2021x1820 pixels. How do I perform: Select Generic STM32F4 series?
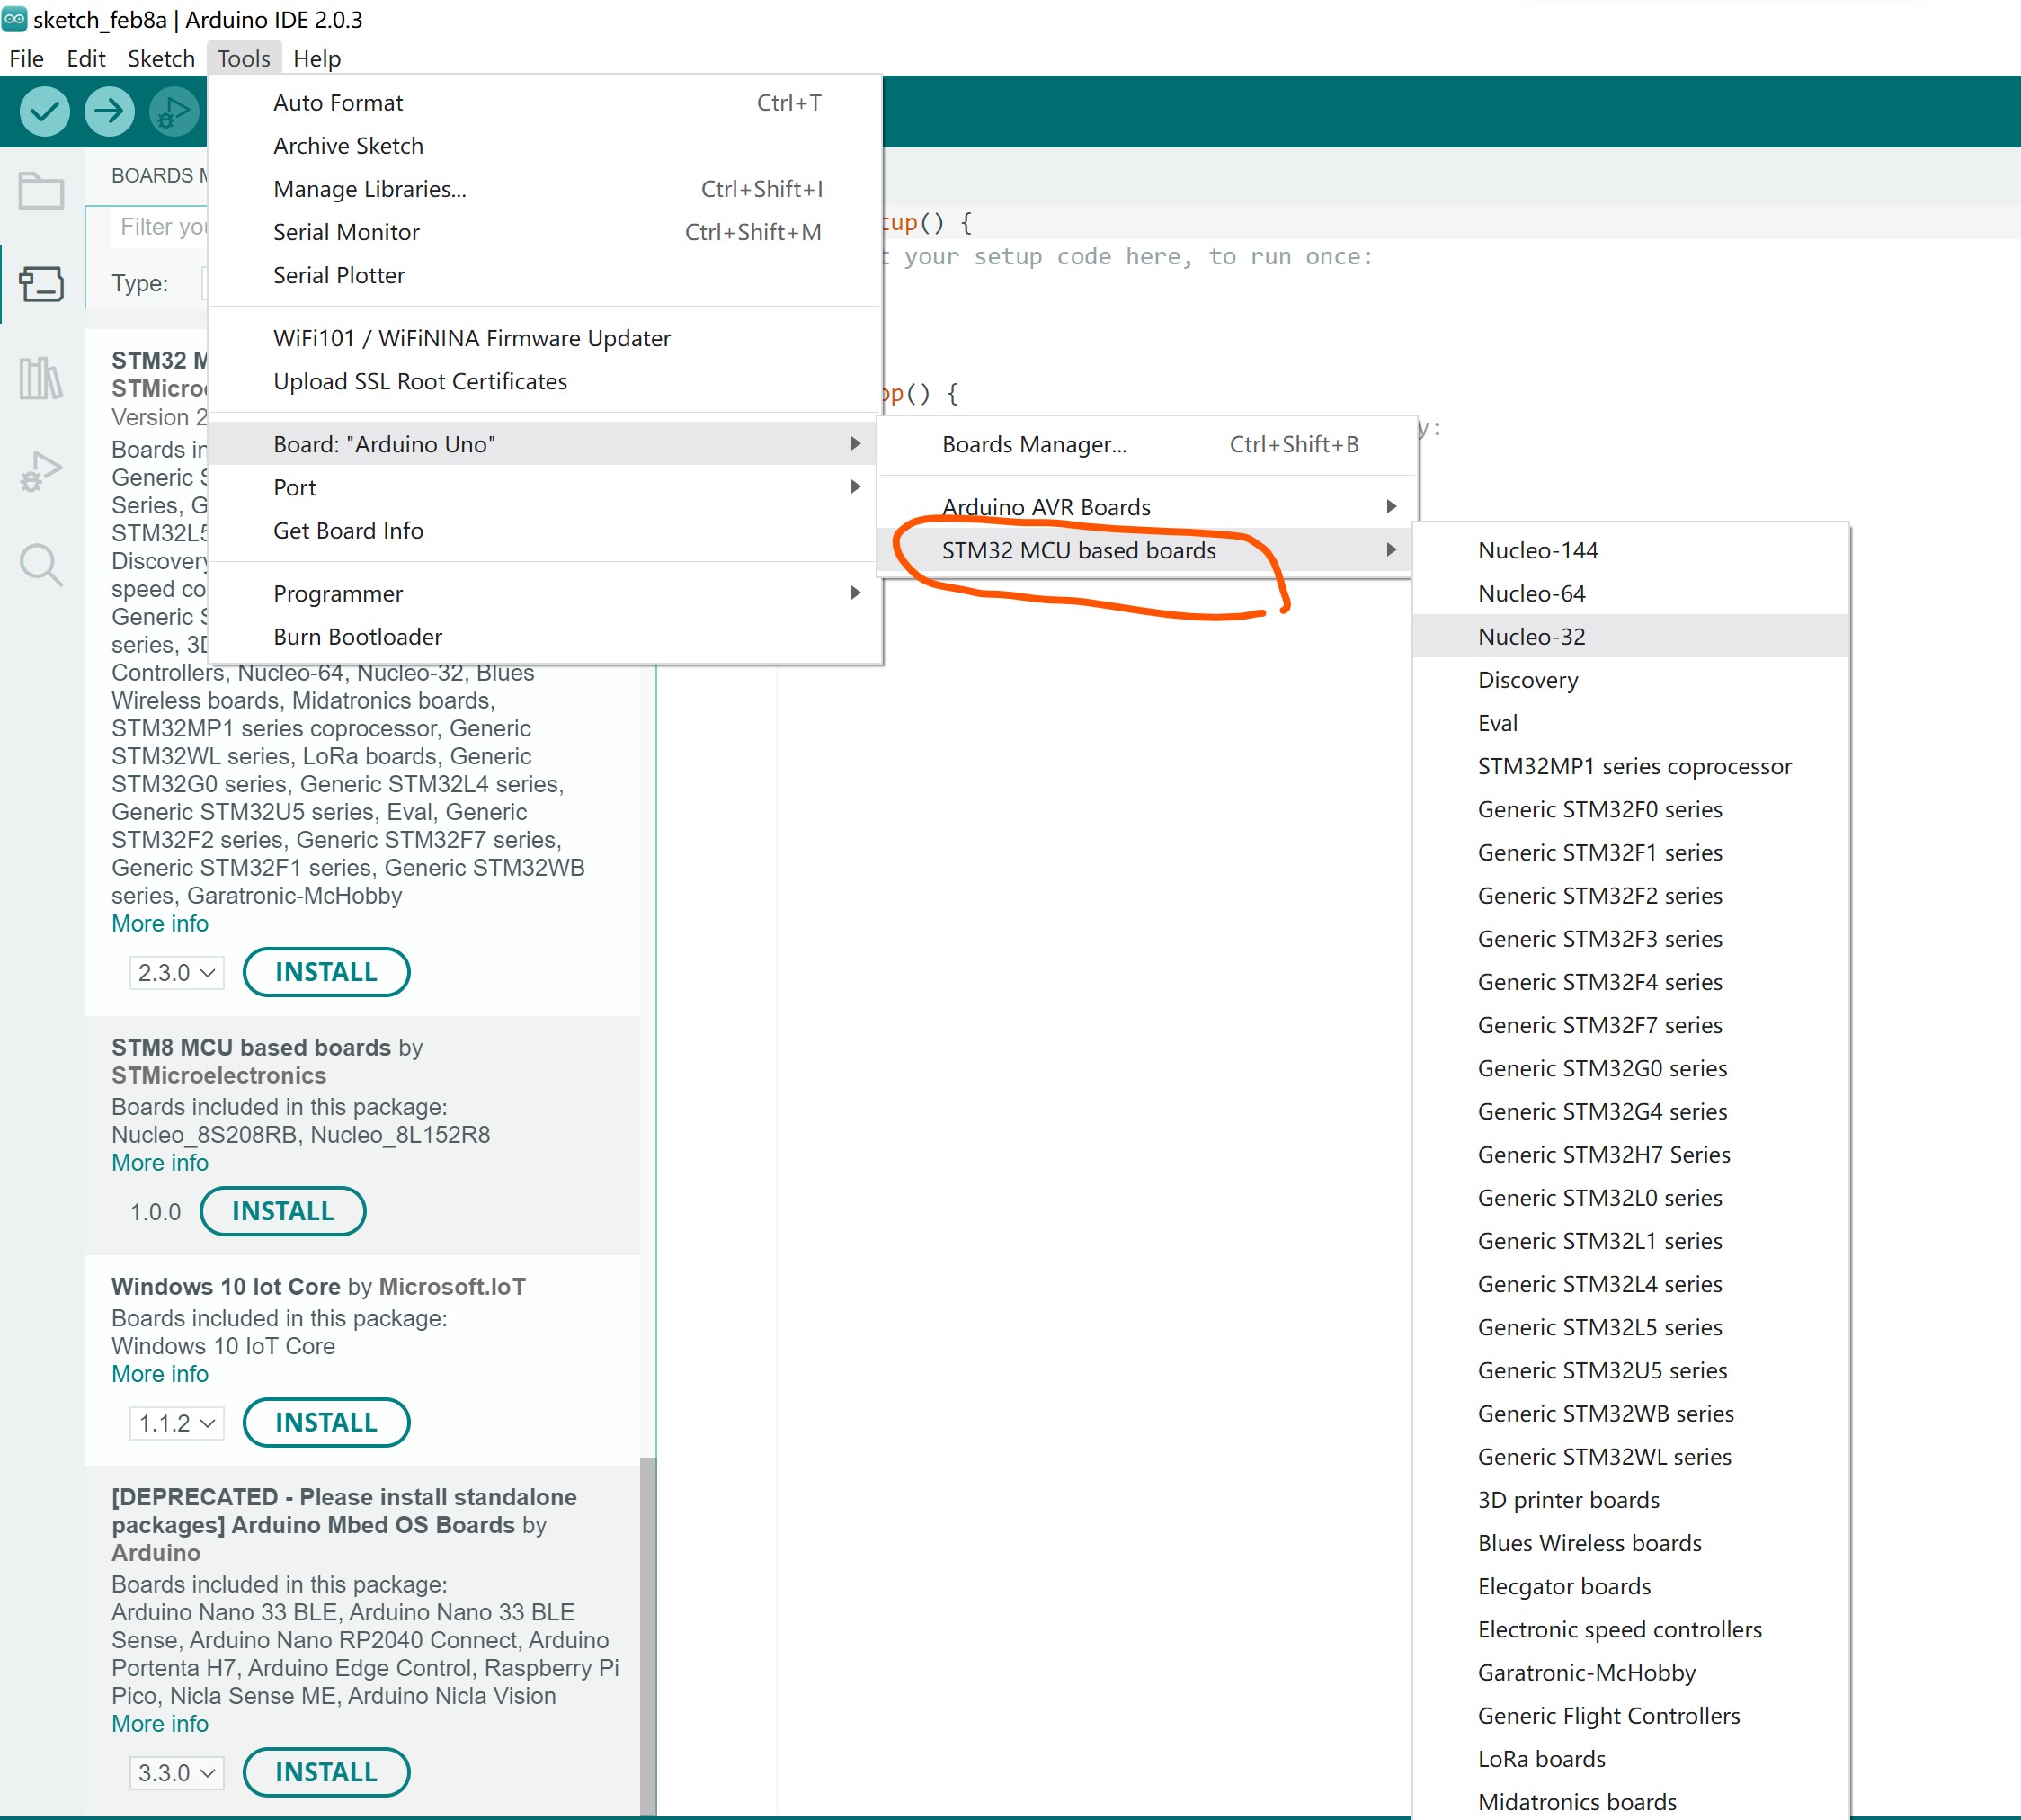pyautogui.click(x=1631, y=982)
